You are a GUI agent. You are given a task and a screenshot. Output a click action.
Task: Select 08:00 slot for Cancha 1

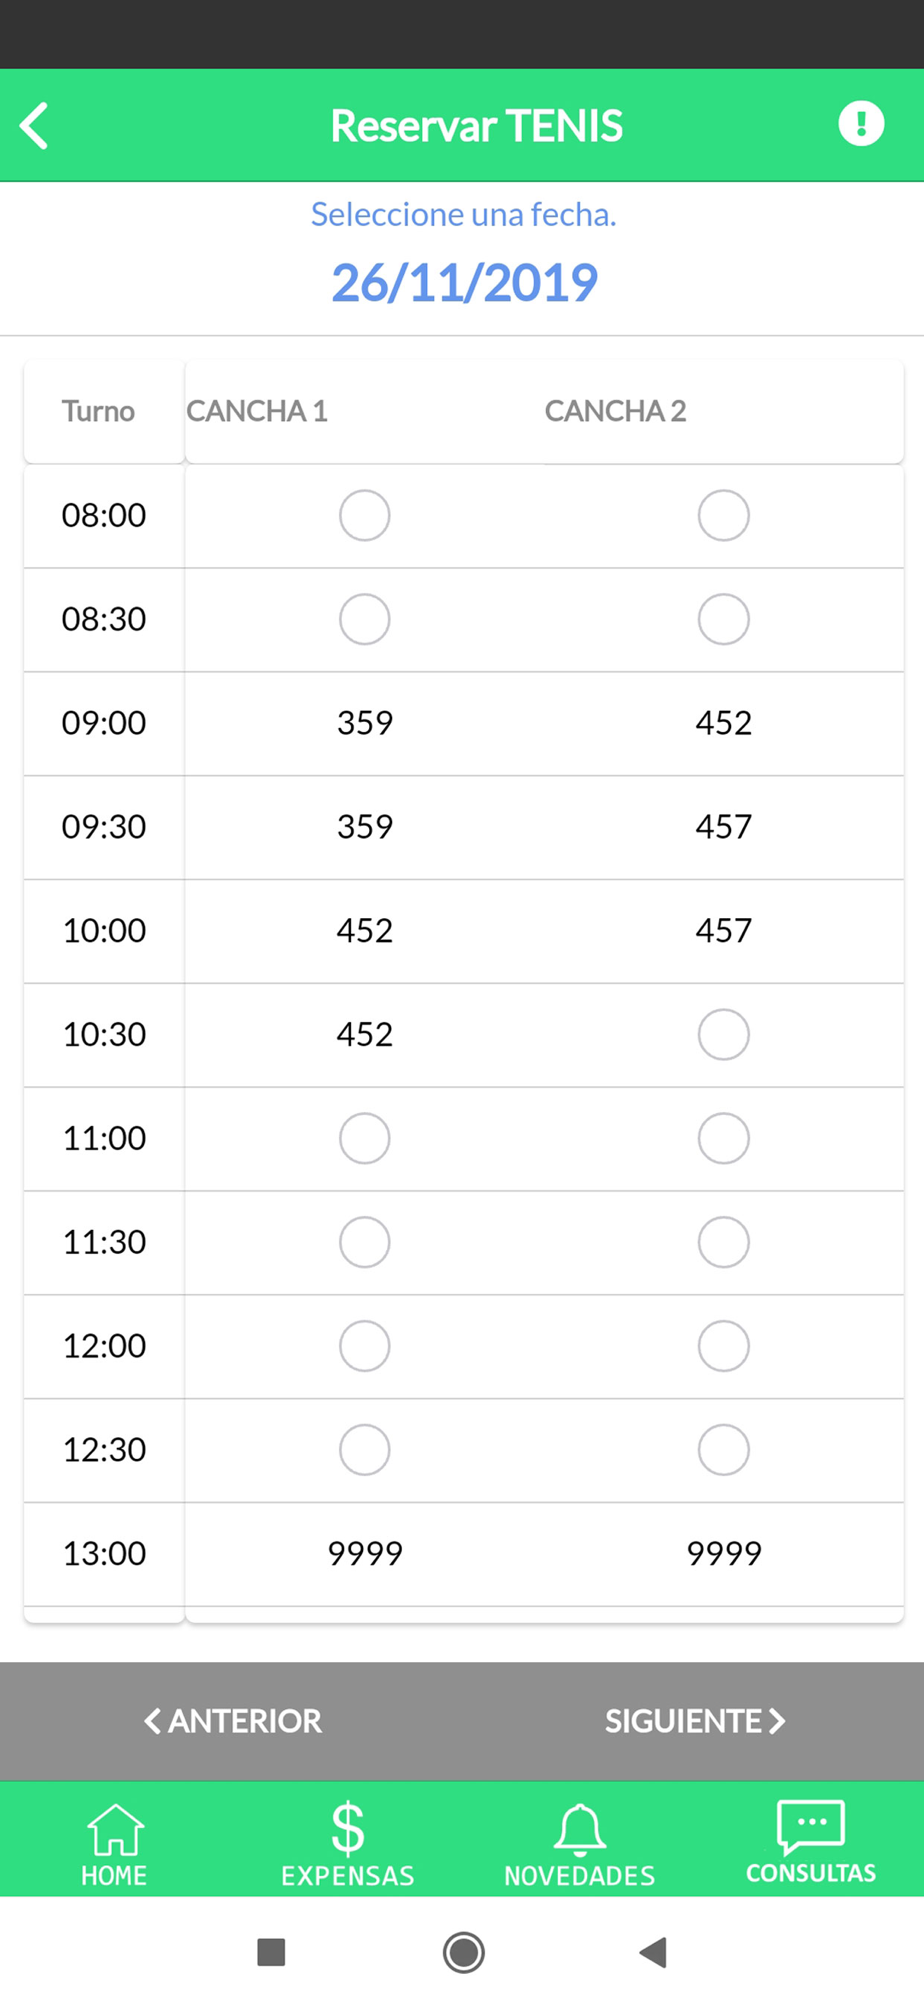(364, 515)
